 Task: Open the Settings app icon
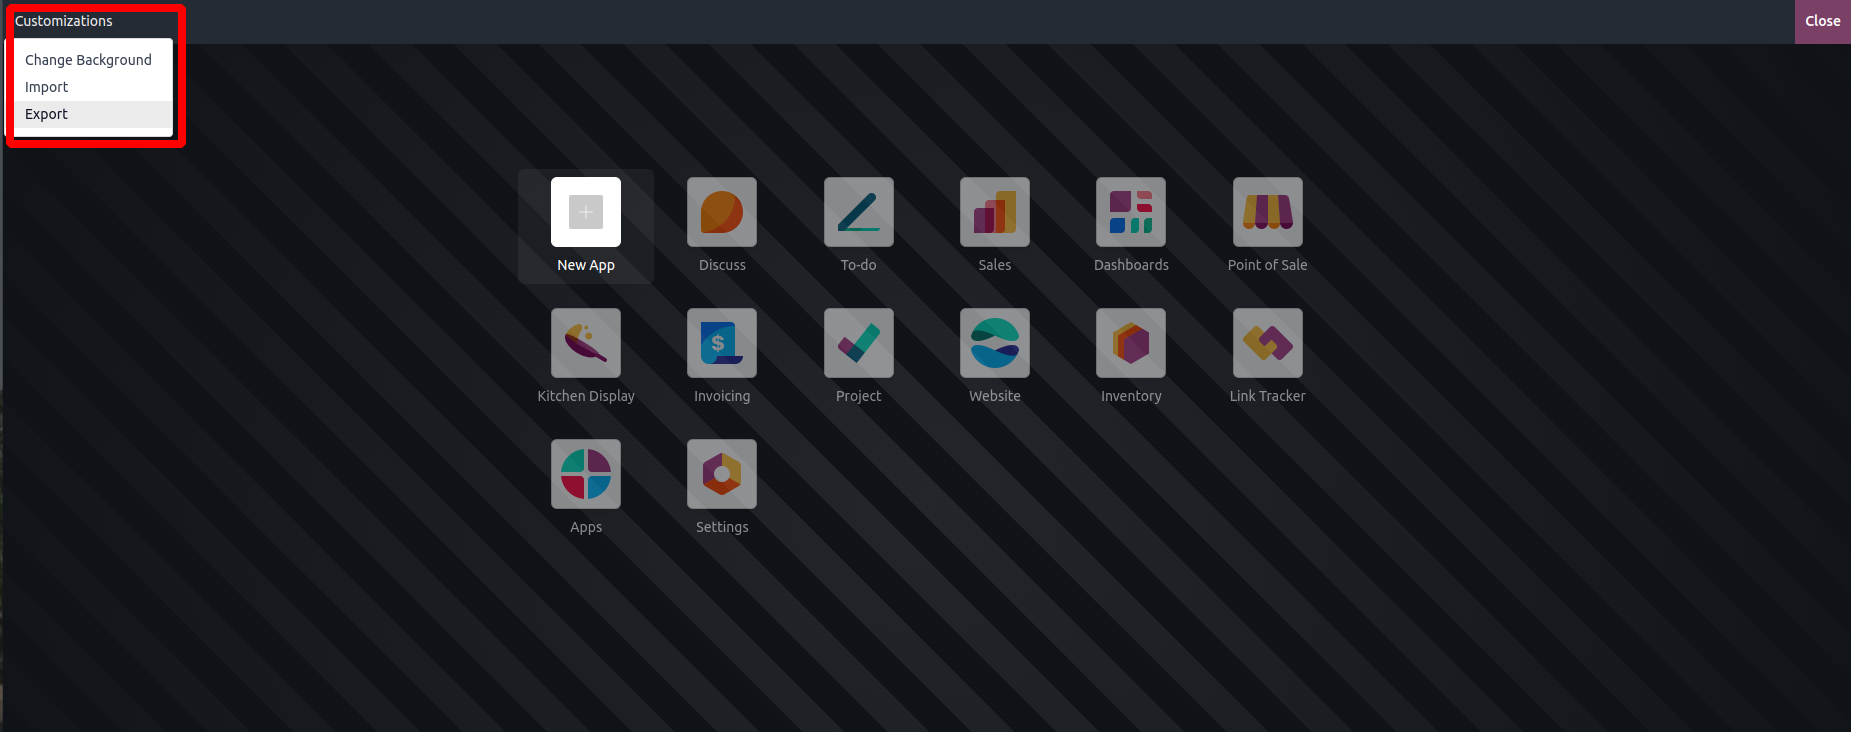(722, 474)
